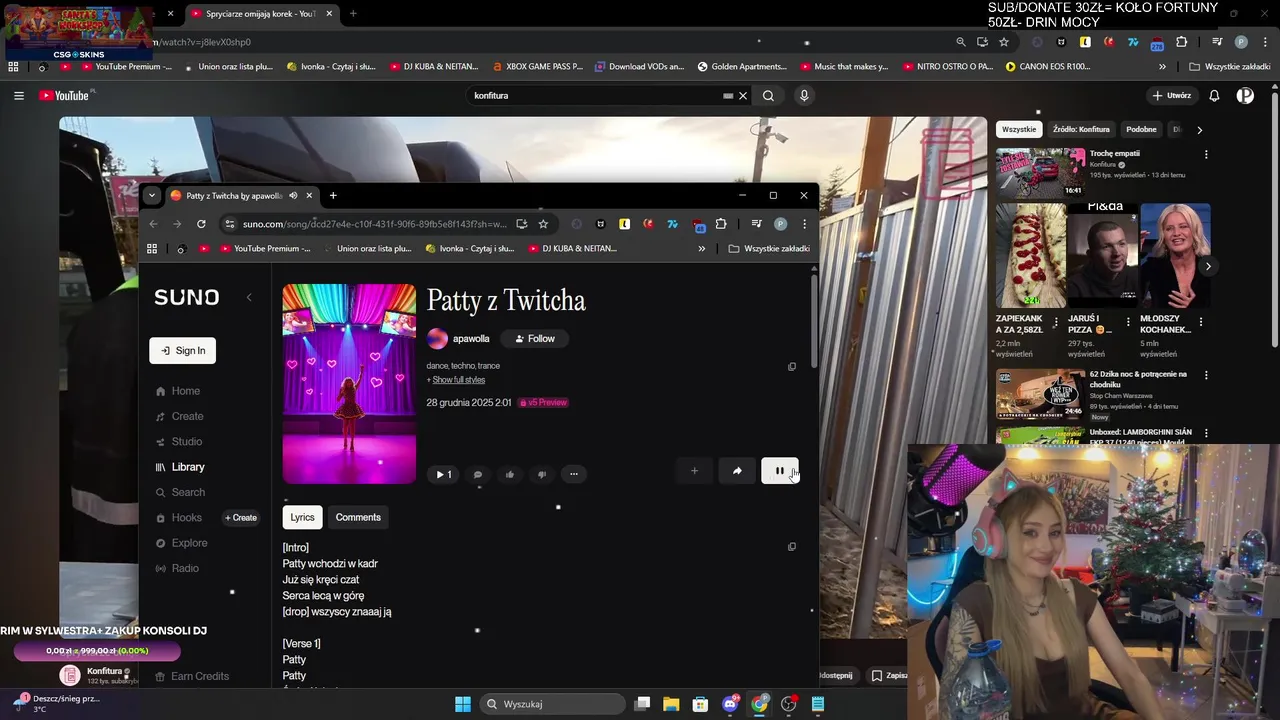The width and height of the screenshot is (1280, 720).
Task: Open the comment bubble icon under the song
Action: point(478,474)
